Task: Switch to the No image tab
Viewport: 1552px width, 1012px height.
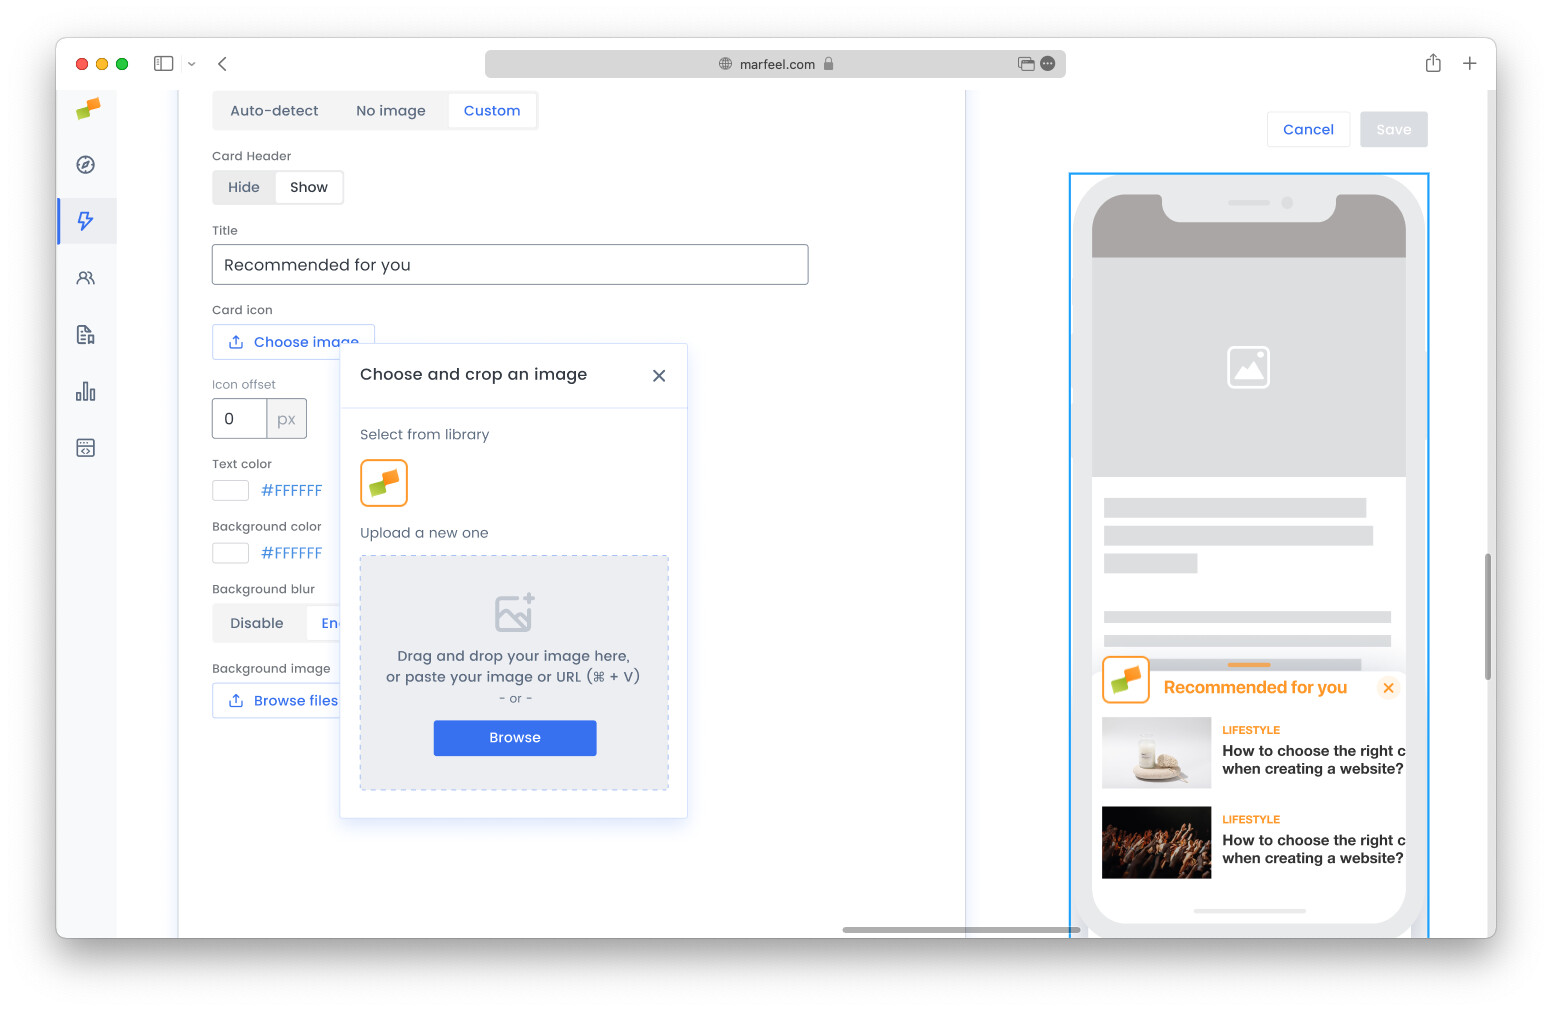Action: (x=390, y=111)
